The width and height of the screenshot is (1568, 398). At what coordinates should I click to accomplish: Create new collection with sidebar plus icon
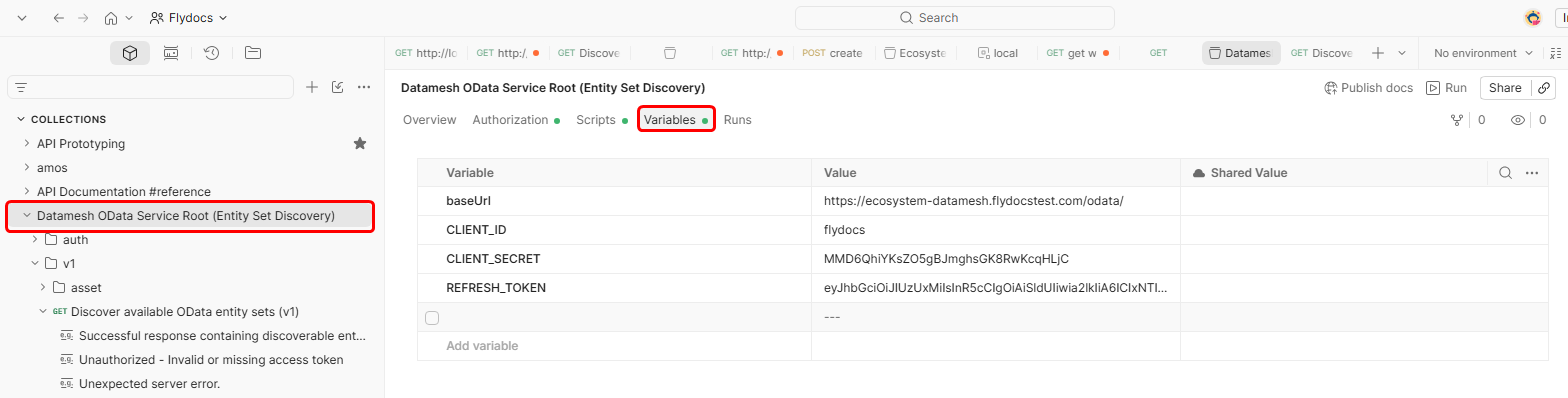click(312, 87)
